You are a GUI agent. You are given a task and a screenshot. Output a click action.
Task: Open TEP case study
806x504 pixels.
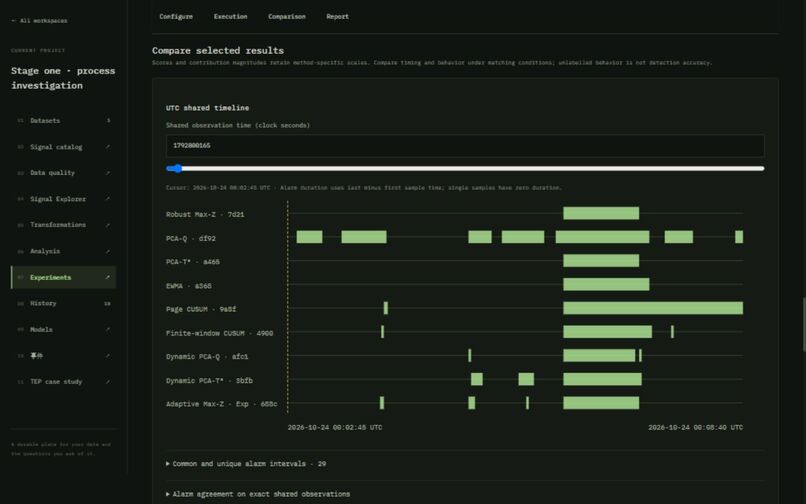(x=64, y=382)
